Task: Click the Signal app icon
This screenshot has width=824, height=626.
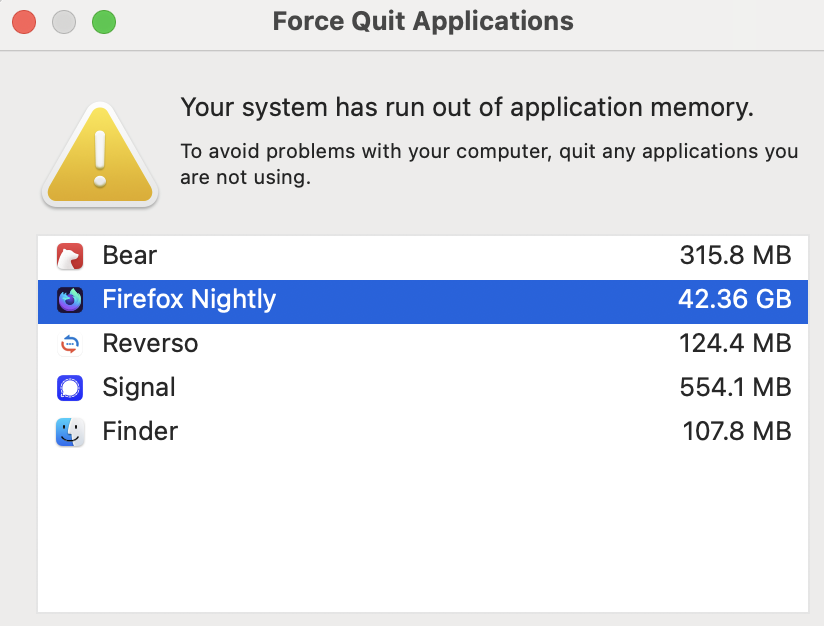Action: point(70,388)
